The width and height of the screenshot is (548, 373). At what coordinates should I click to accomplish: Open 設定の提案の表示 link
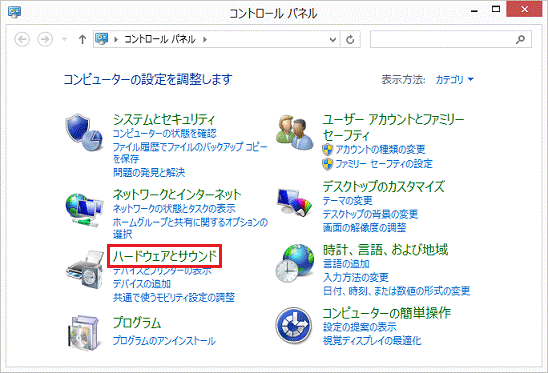point(360,327)
